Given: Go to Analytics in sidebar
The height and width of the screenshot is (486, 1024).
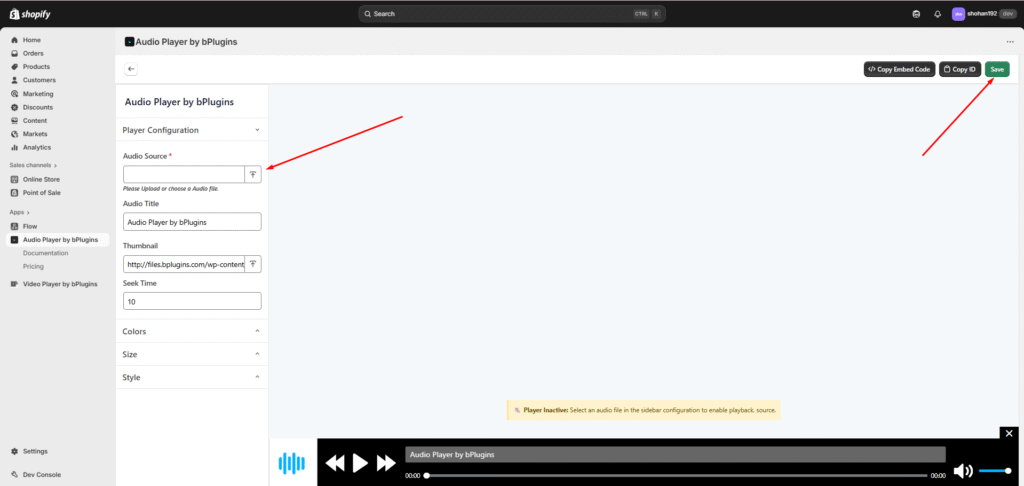Looking at the screenshot, I should tap(37, 147).
